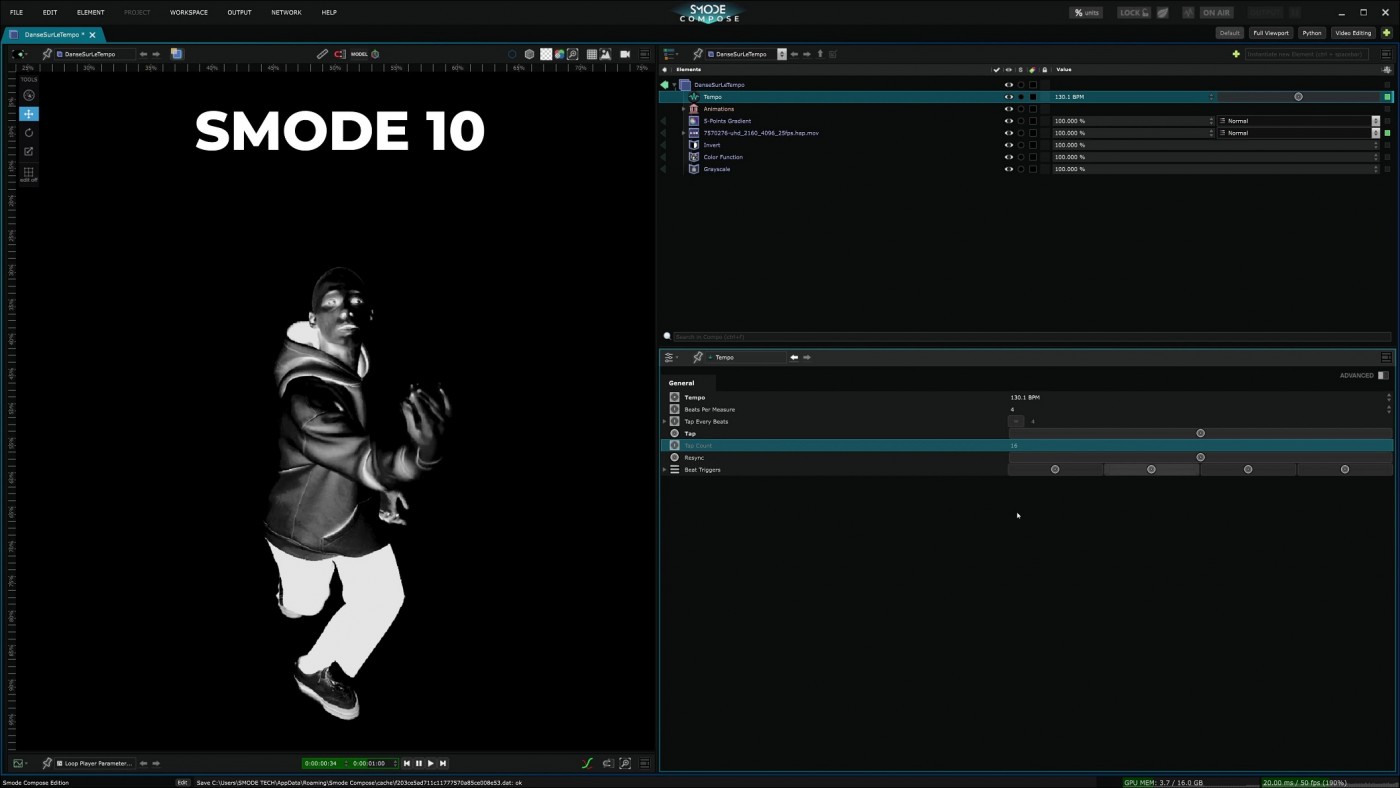Screen dimensions: 1400x788
Task: Open the DanseSurLeTempo selector in the element tree header
Action: [x=744, y=54]
